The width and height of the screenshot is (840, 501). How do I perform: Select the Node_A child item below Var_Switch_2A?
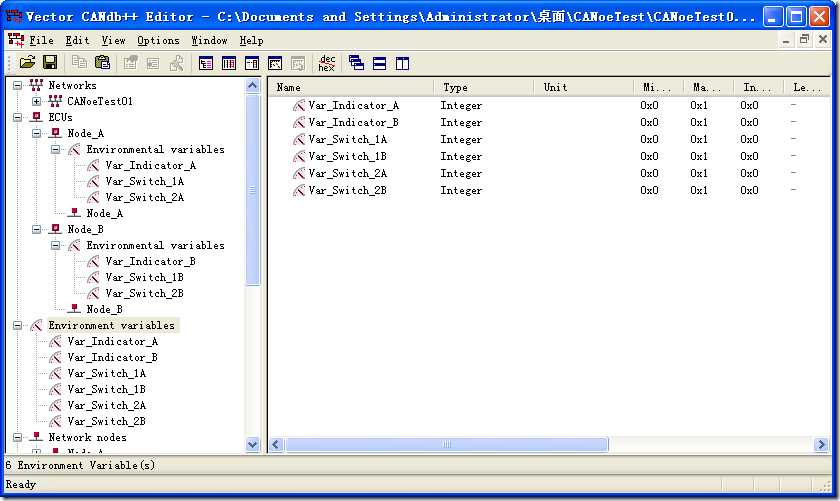pyautogui.click(x=104, y=213)
